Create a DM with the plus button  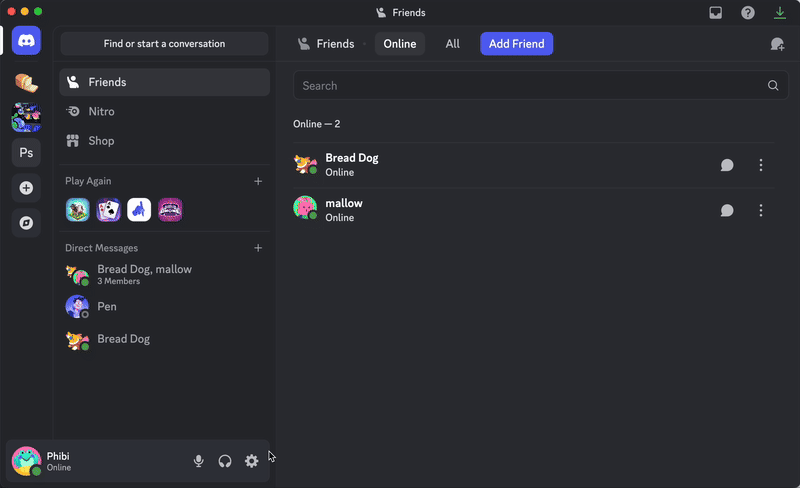point(258,248)
